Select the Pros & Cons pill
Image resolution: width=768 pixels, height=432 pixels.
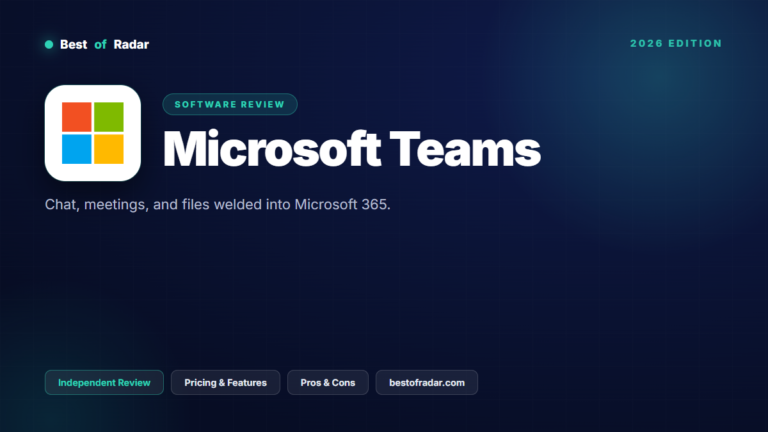pos(328,383)
